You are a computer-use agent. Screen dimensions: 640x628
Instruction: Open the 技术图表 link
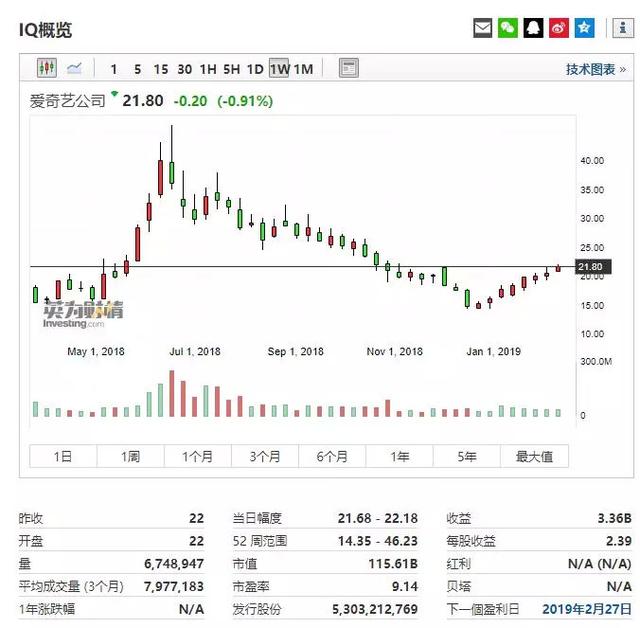tap(596, 69)
